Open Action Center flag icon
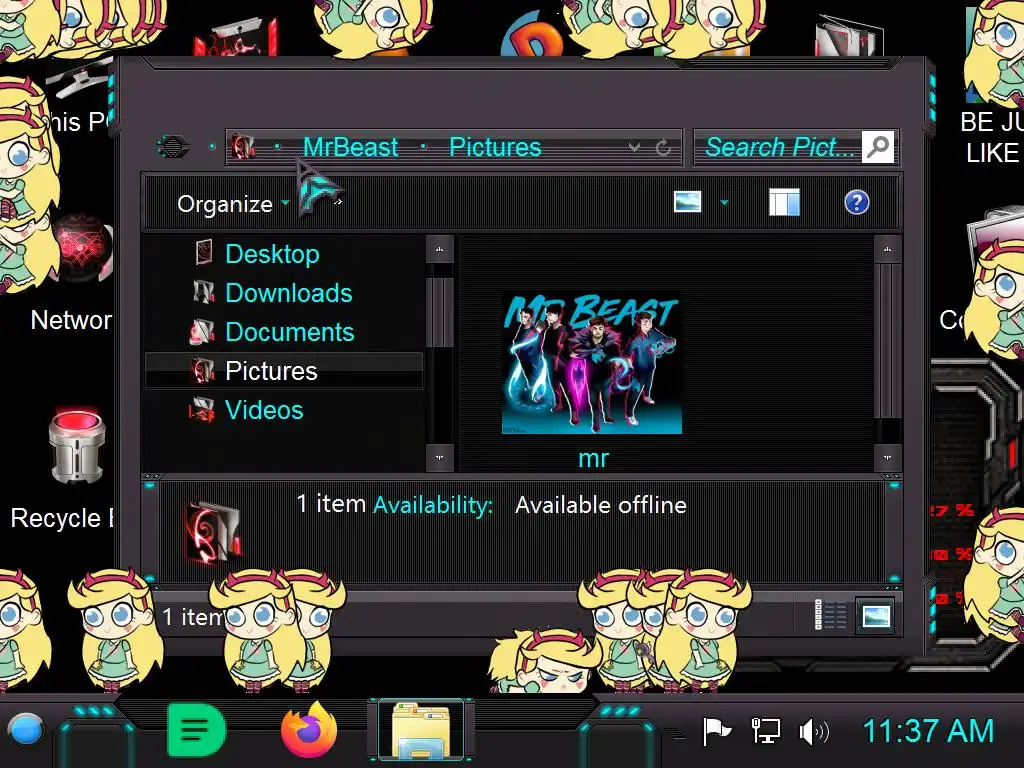Viewport: 1024px width, 768px height. [x=716, y=731]
